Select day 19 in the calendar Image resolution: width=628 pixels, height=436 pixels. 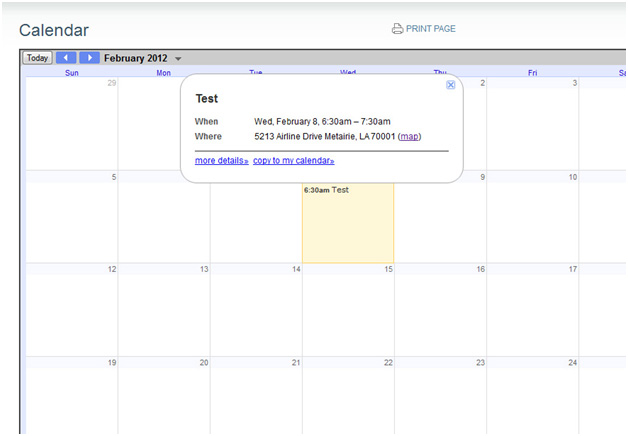pyautogui.click(x=112, y=362)
